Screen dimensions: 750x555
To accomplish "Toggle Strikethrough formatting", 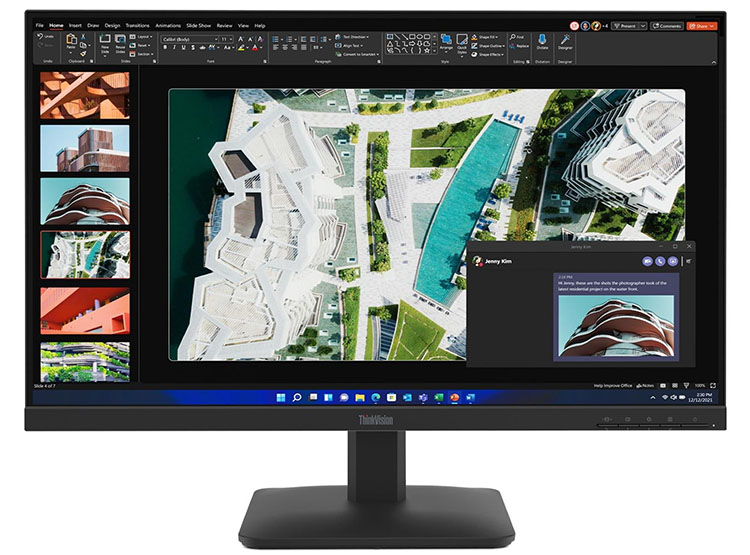I will coord(202,48).
